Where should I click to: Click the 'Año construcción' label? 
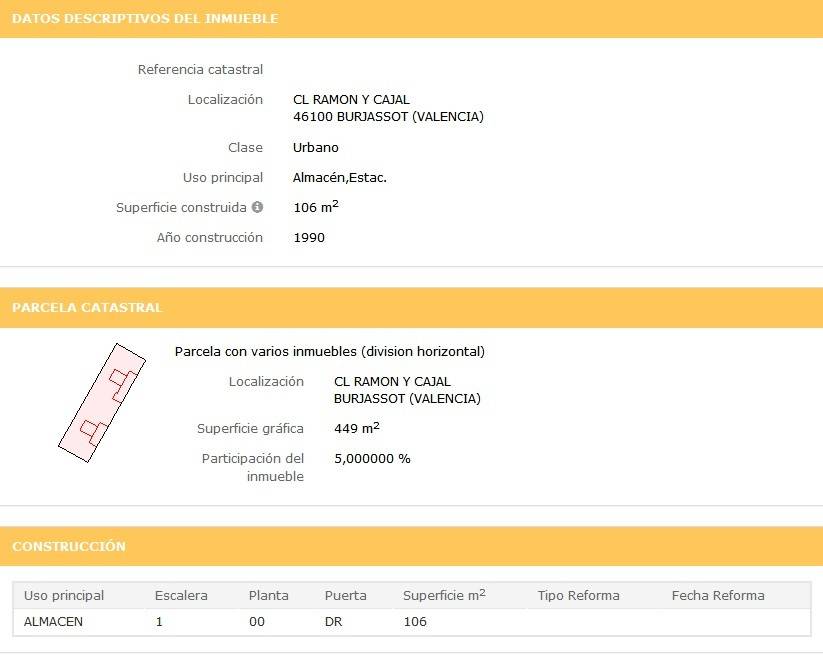pos(209,238)
